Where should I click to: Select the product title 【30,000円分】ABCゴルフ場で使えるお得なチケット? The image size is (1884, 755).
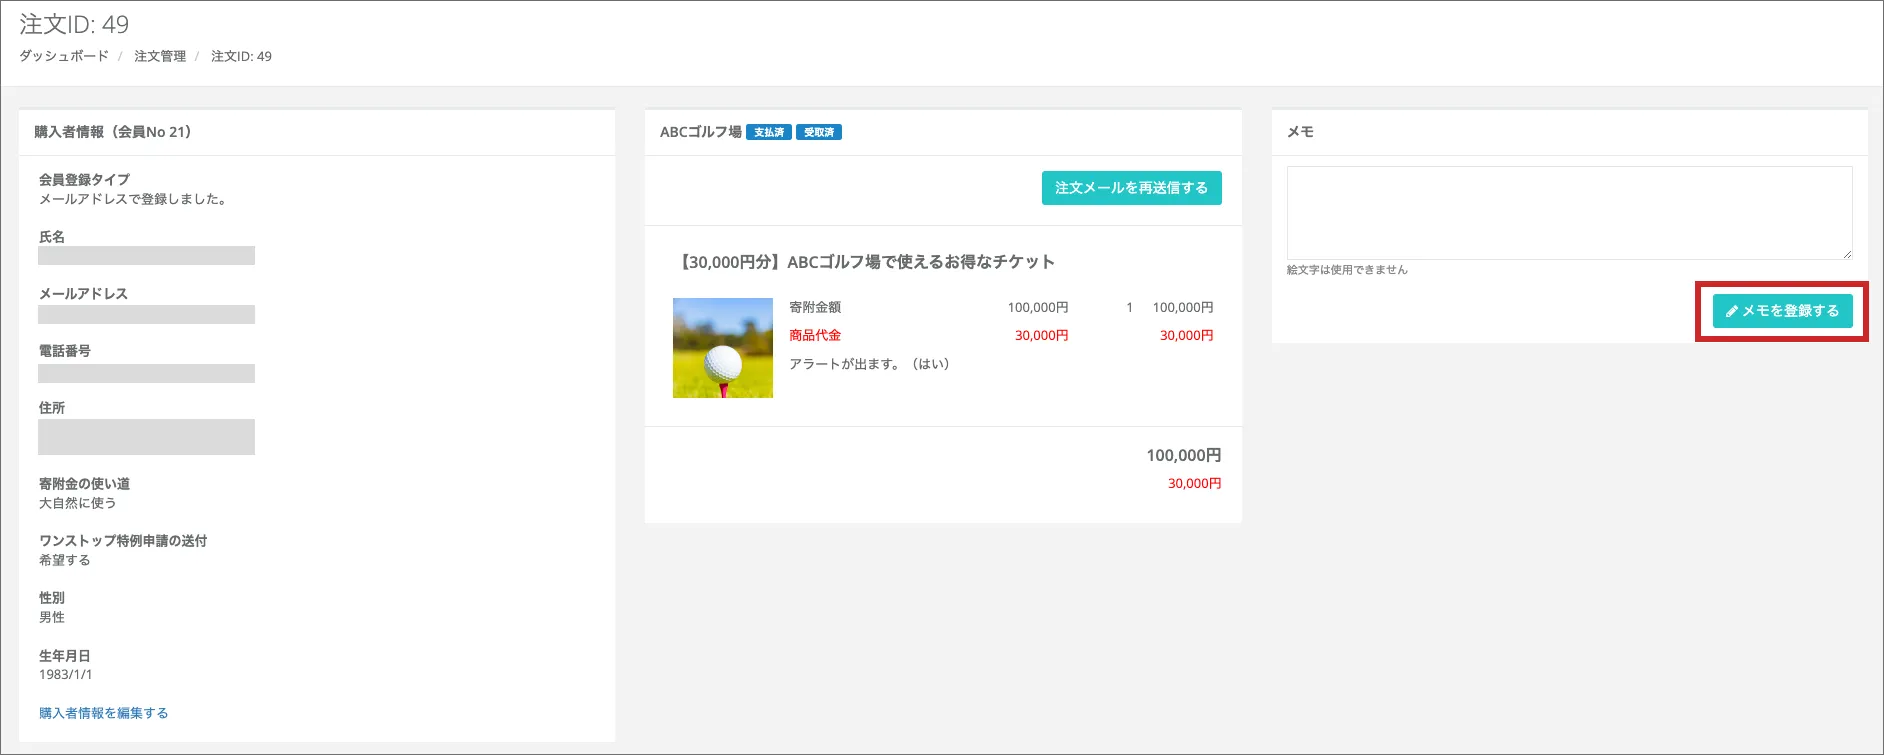(x=866, y=262)
